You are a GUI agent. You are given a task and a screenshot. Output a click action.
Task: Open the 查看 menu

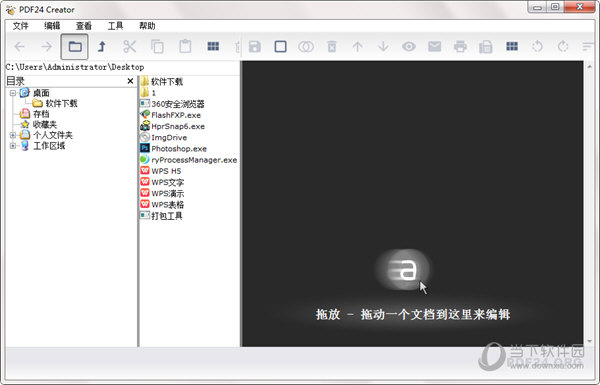pos(84,26)
